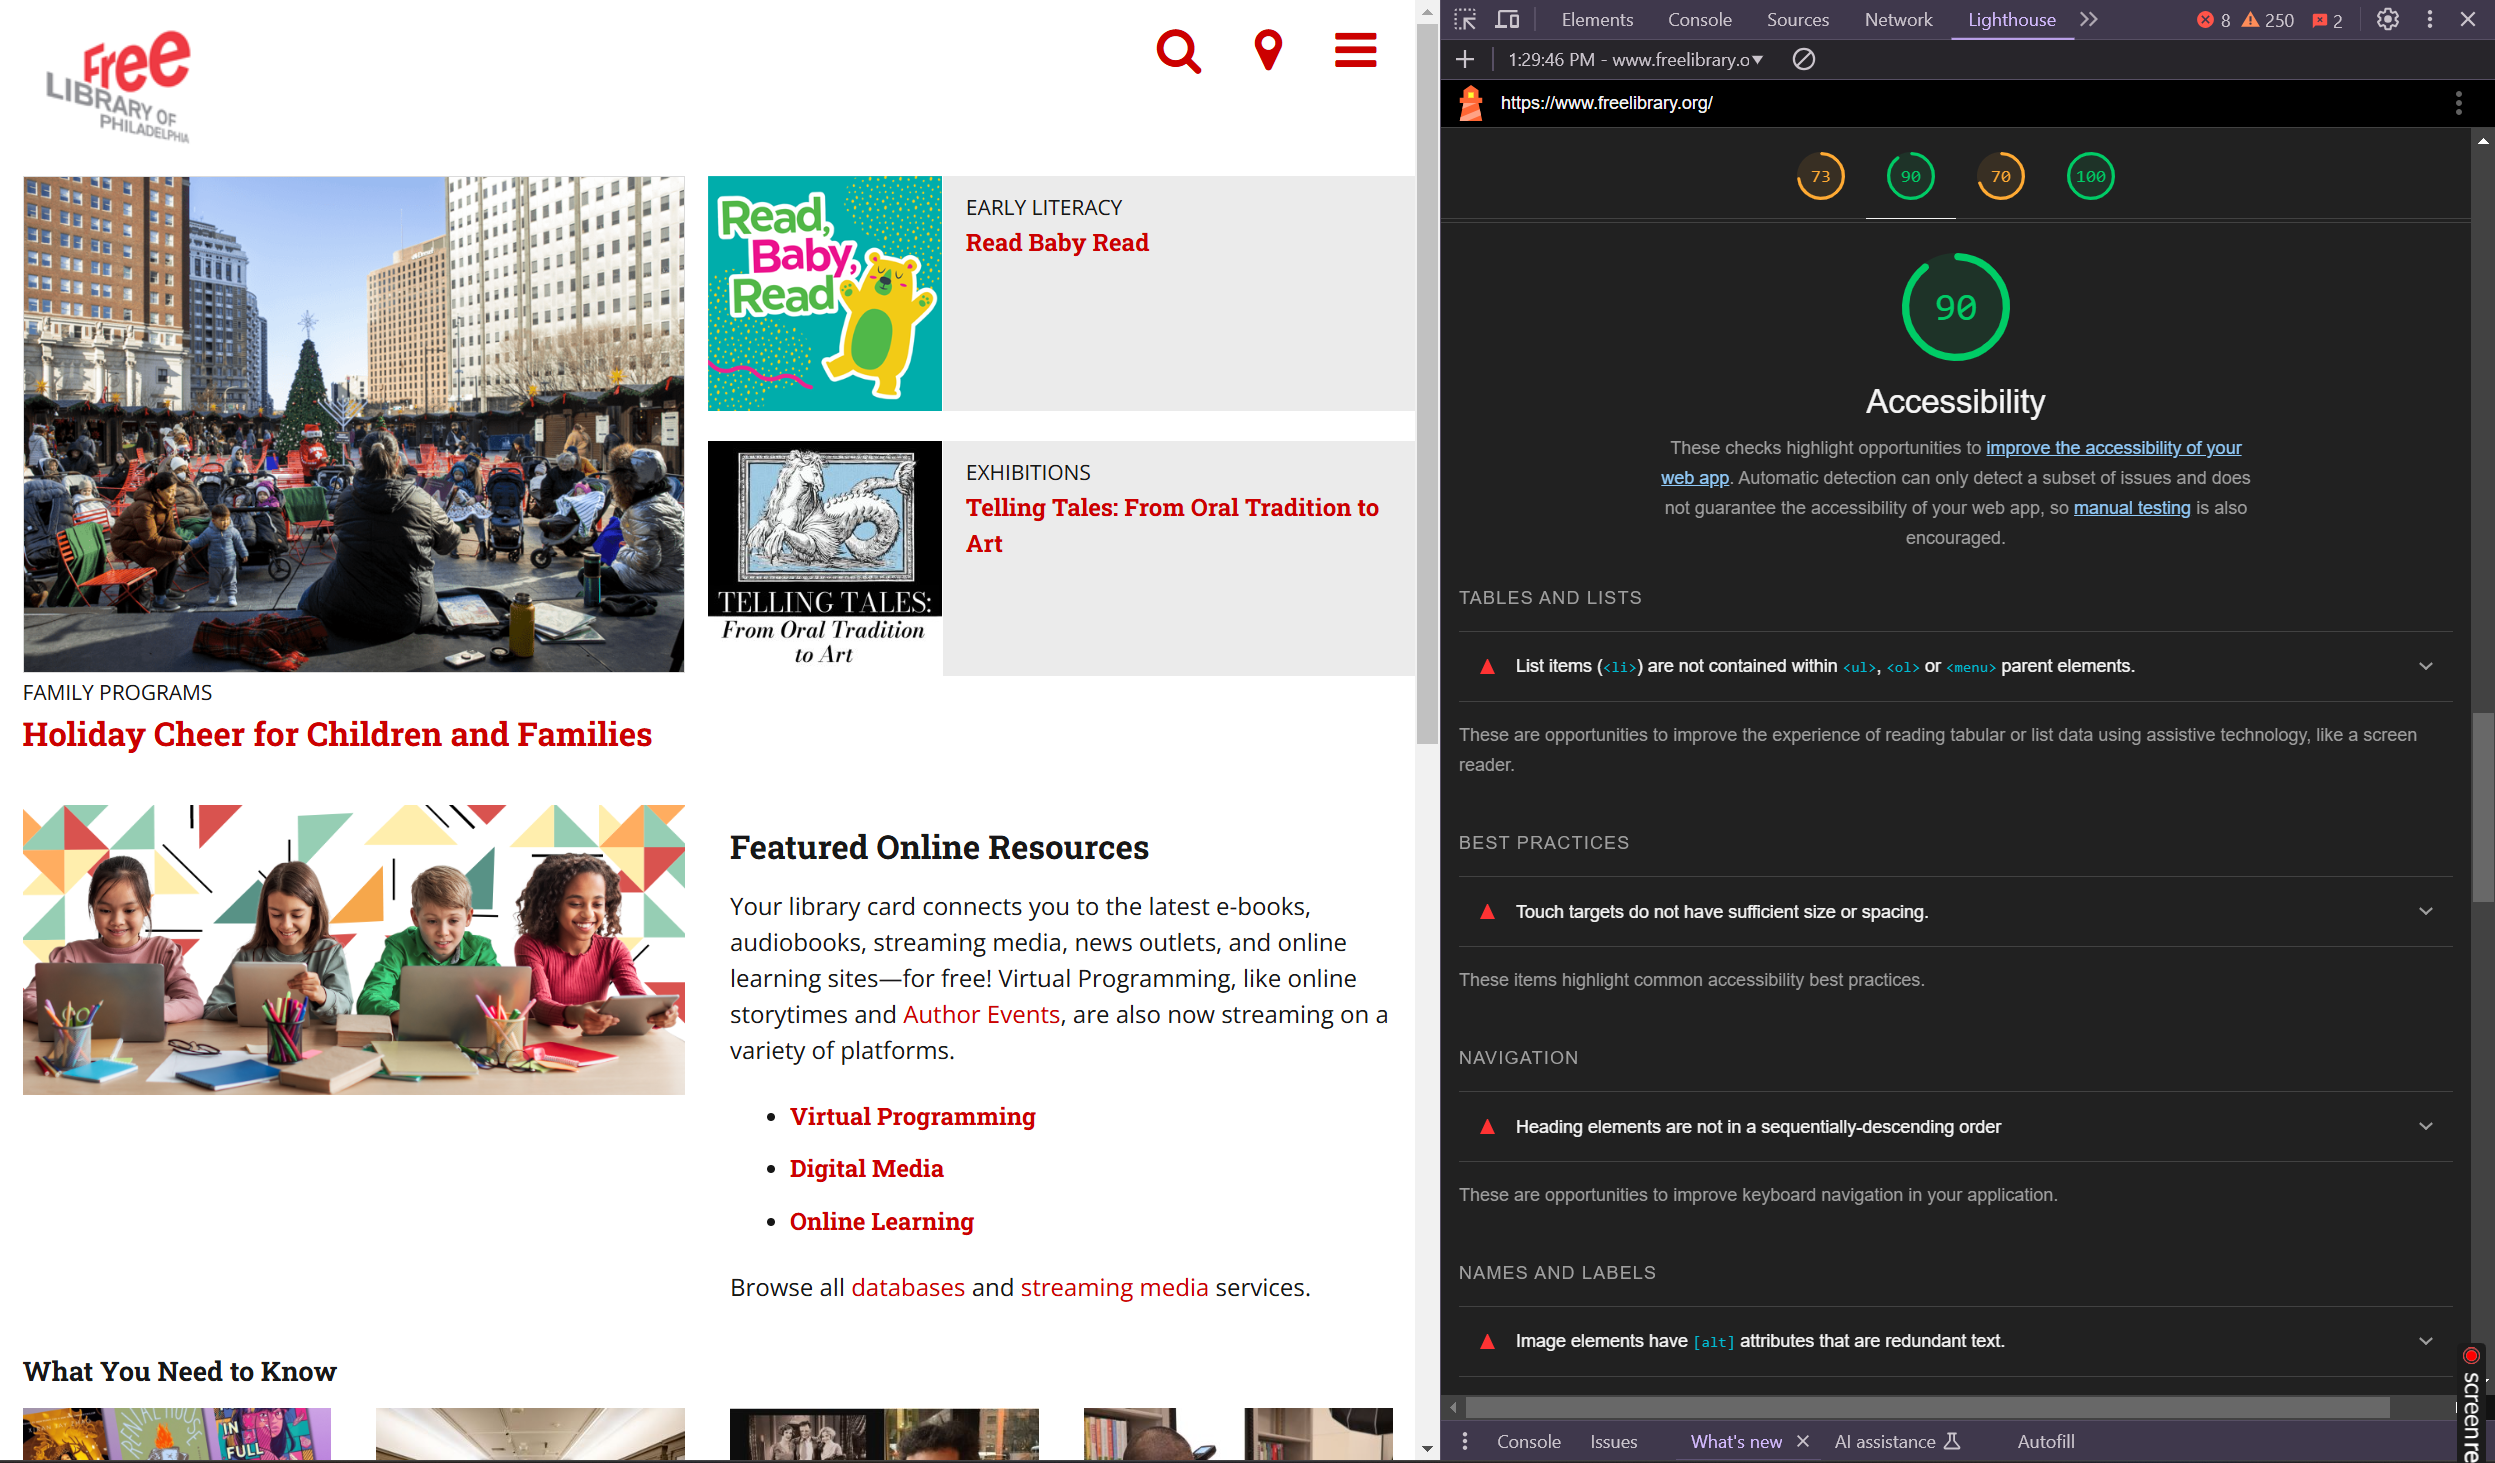Image resolution: width=2495 pixels, height=1463 pixels.
Task: Open the errors count badge showing 8
Action: [2213, 20]
